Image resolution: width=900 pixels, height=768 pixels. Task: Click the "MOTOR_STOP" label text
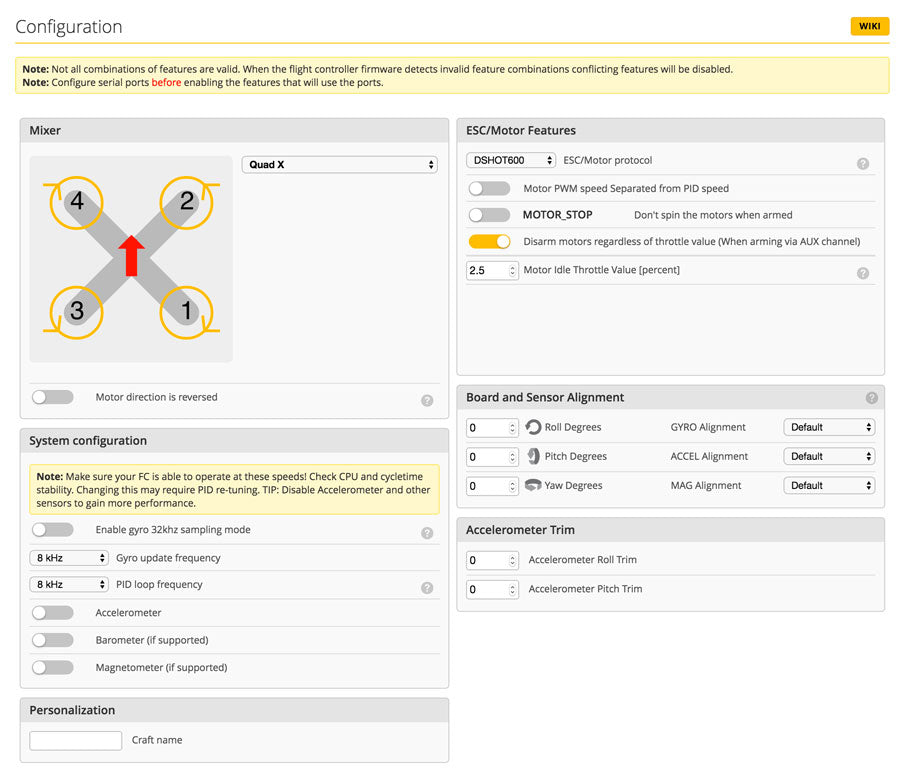pyautogui.click(x=557, y=215)
